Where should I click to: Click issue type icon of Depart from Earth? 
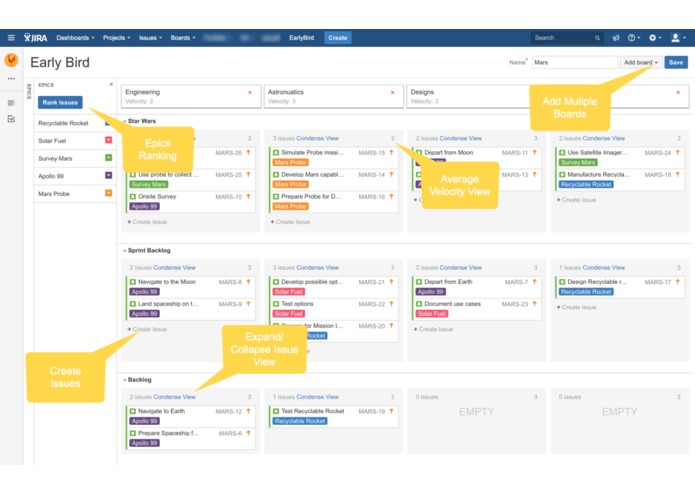[x=419, y=282]
